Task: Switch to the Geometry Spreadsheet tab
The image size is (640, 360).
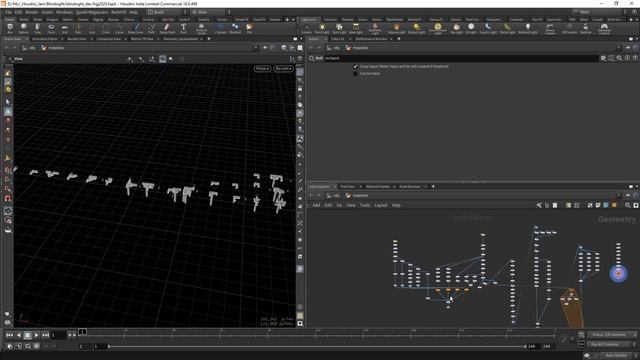Action: (180, 39)
